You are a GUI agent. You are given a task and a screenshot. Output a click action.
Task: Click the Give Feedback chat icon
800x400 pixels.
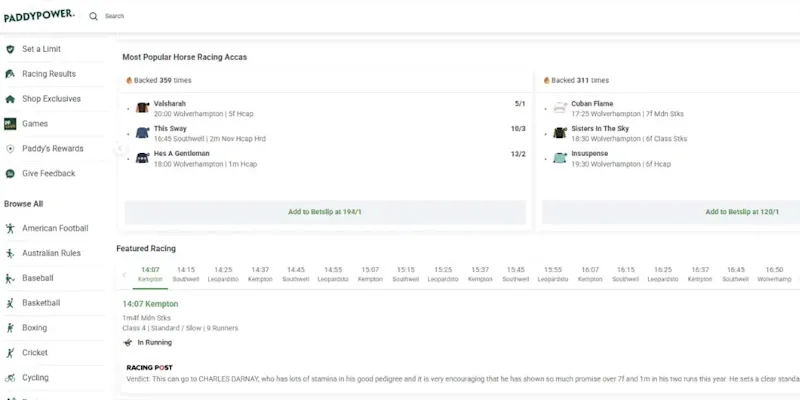click(x=10, y=173)
